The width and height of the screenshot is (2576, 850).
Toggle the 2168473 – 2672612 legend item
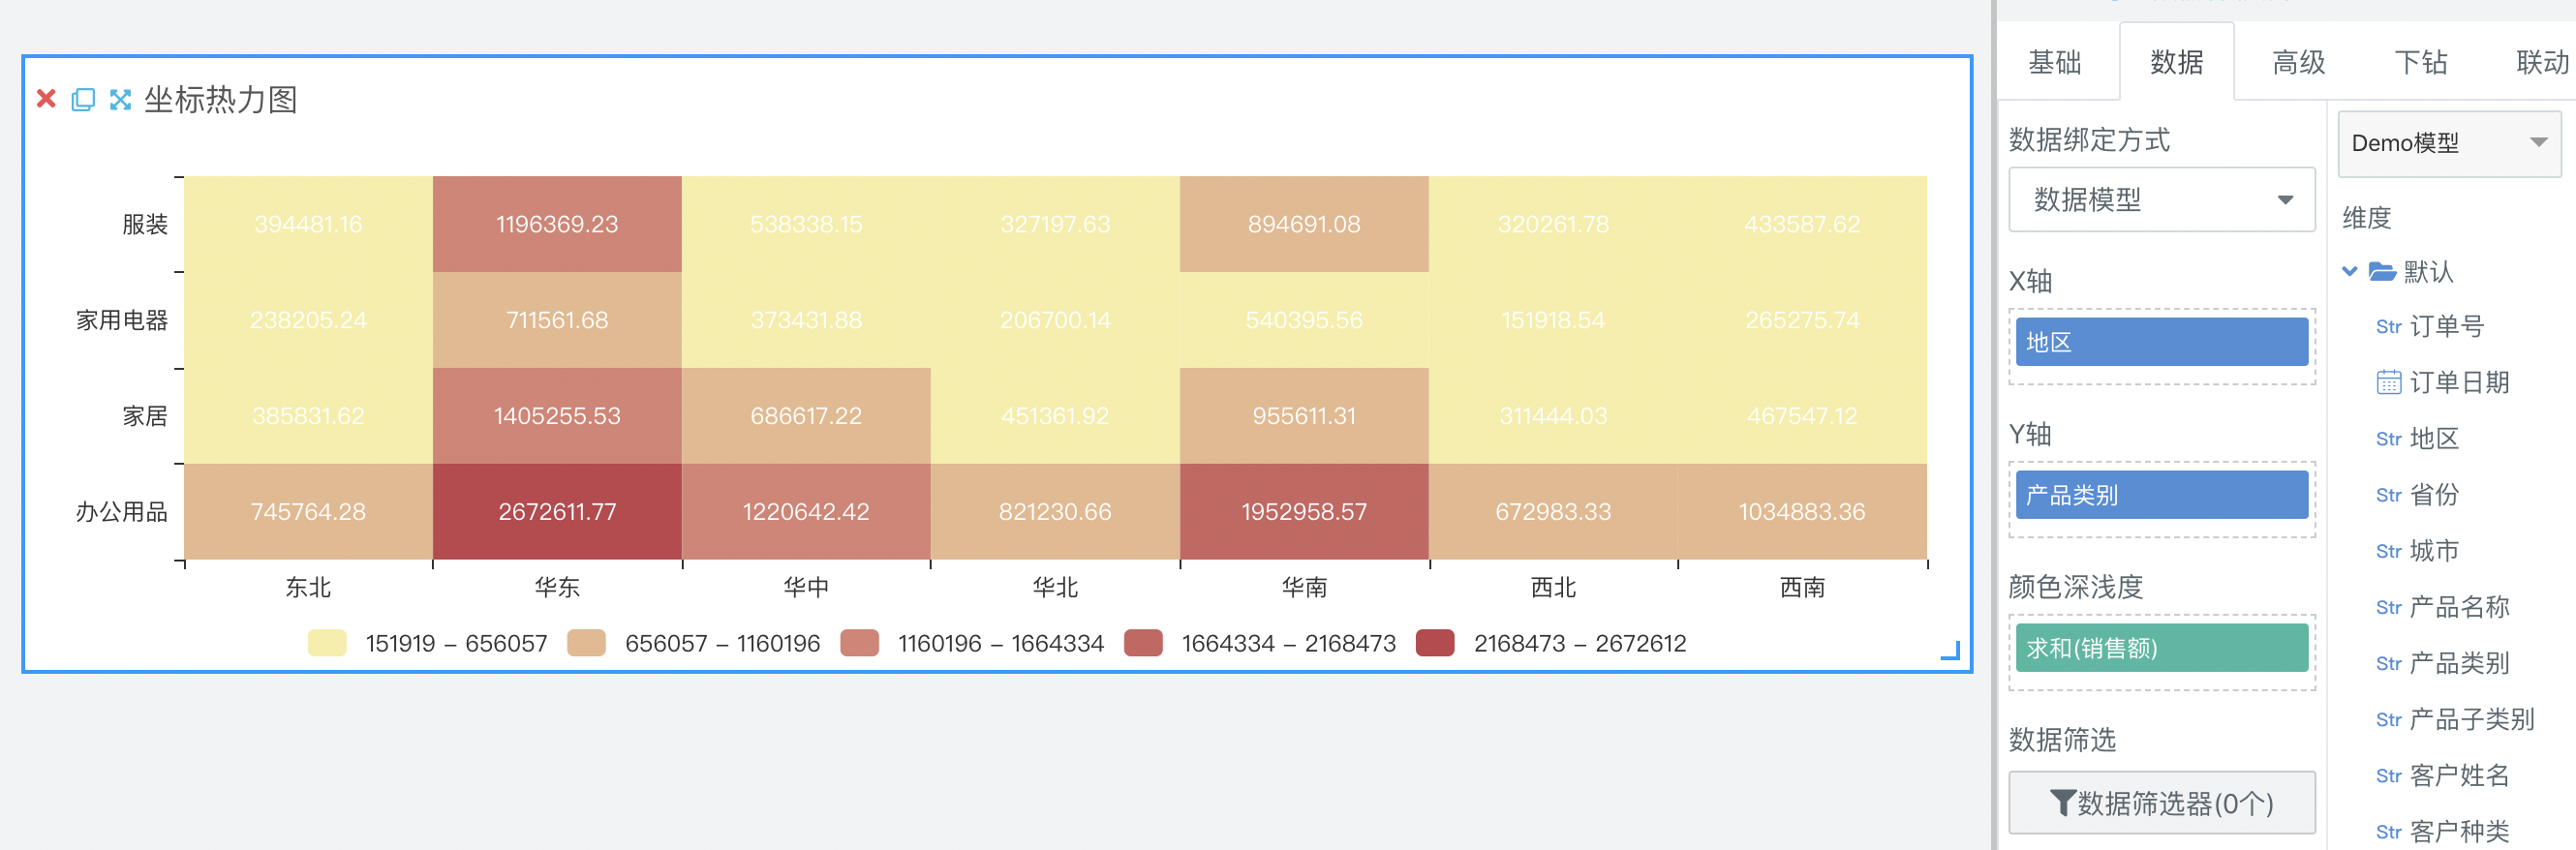[1551, 643]
